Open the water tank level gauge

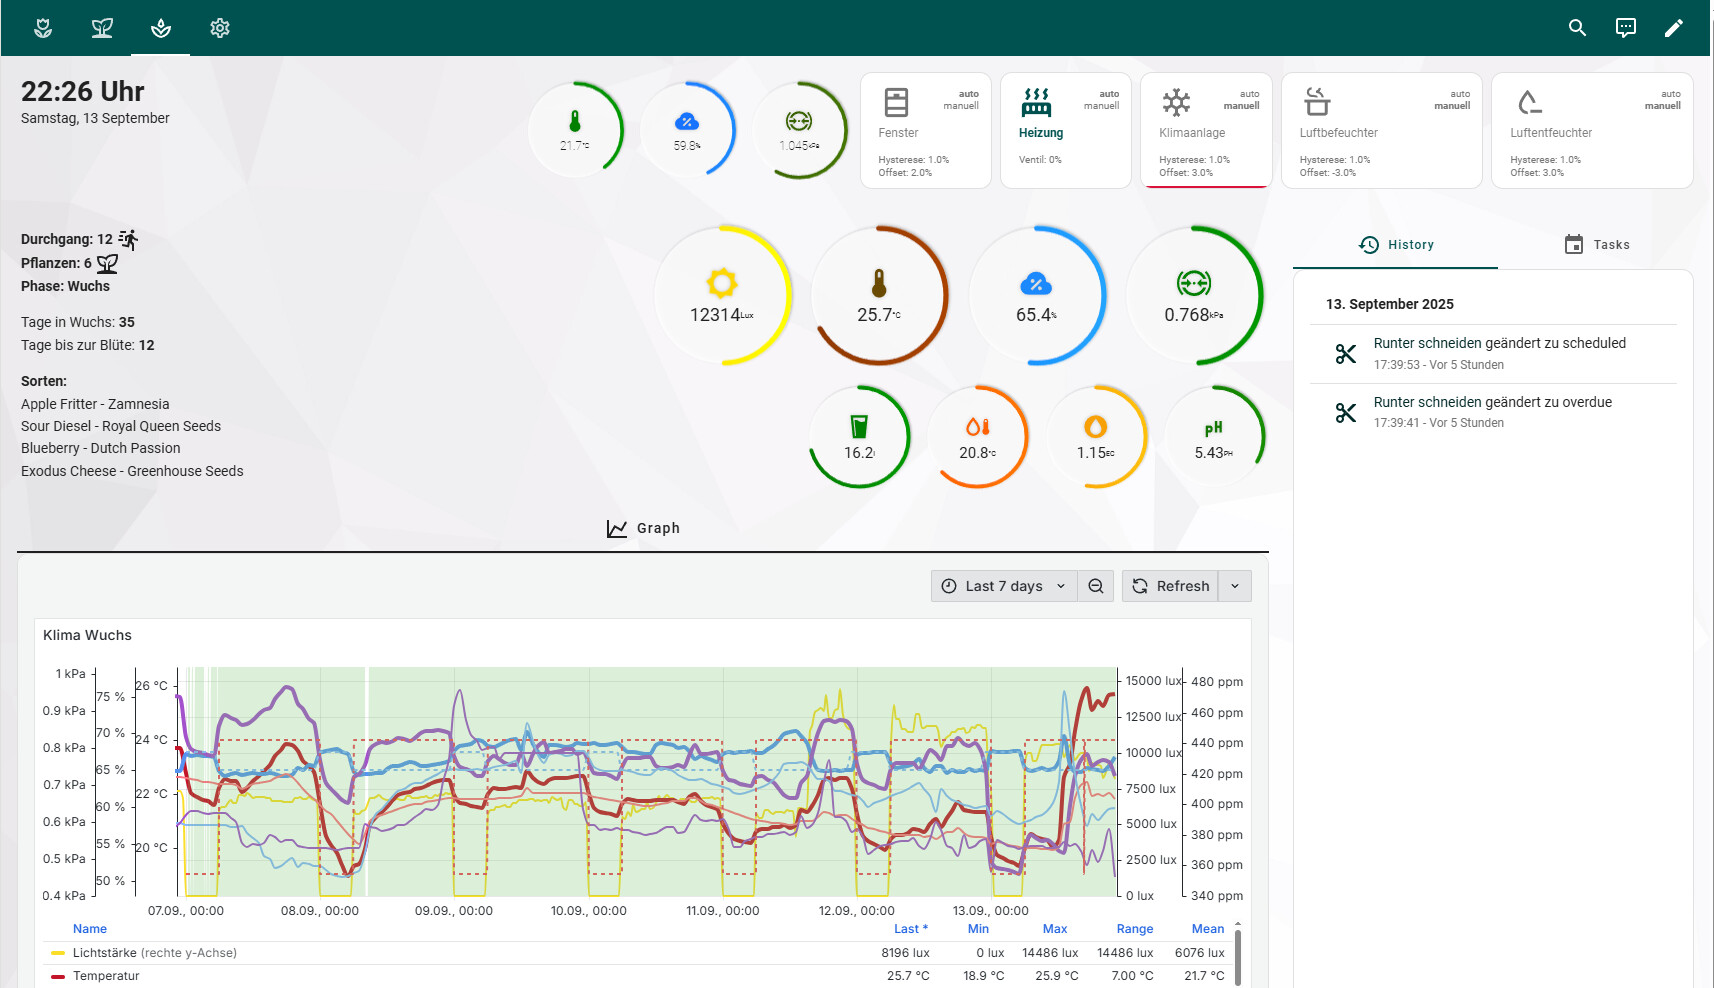pos(859,437)
